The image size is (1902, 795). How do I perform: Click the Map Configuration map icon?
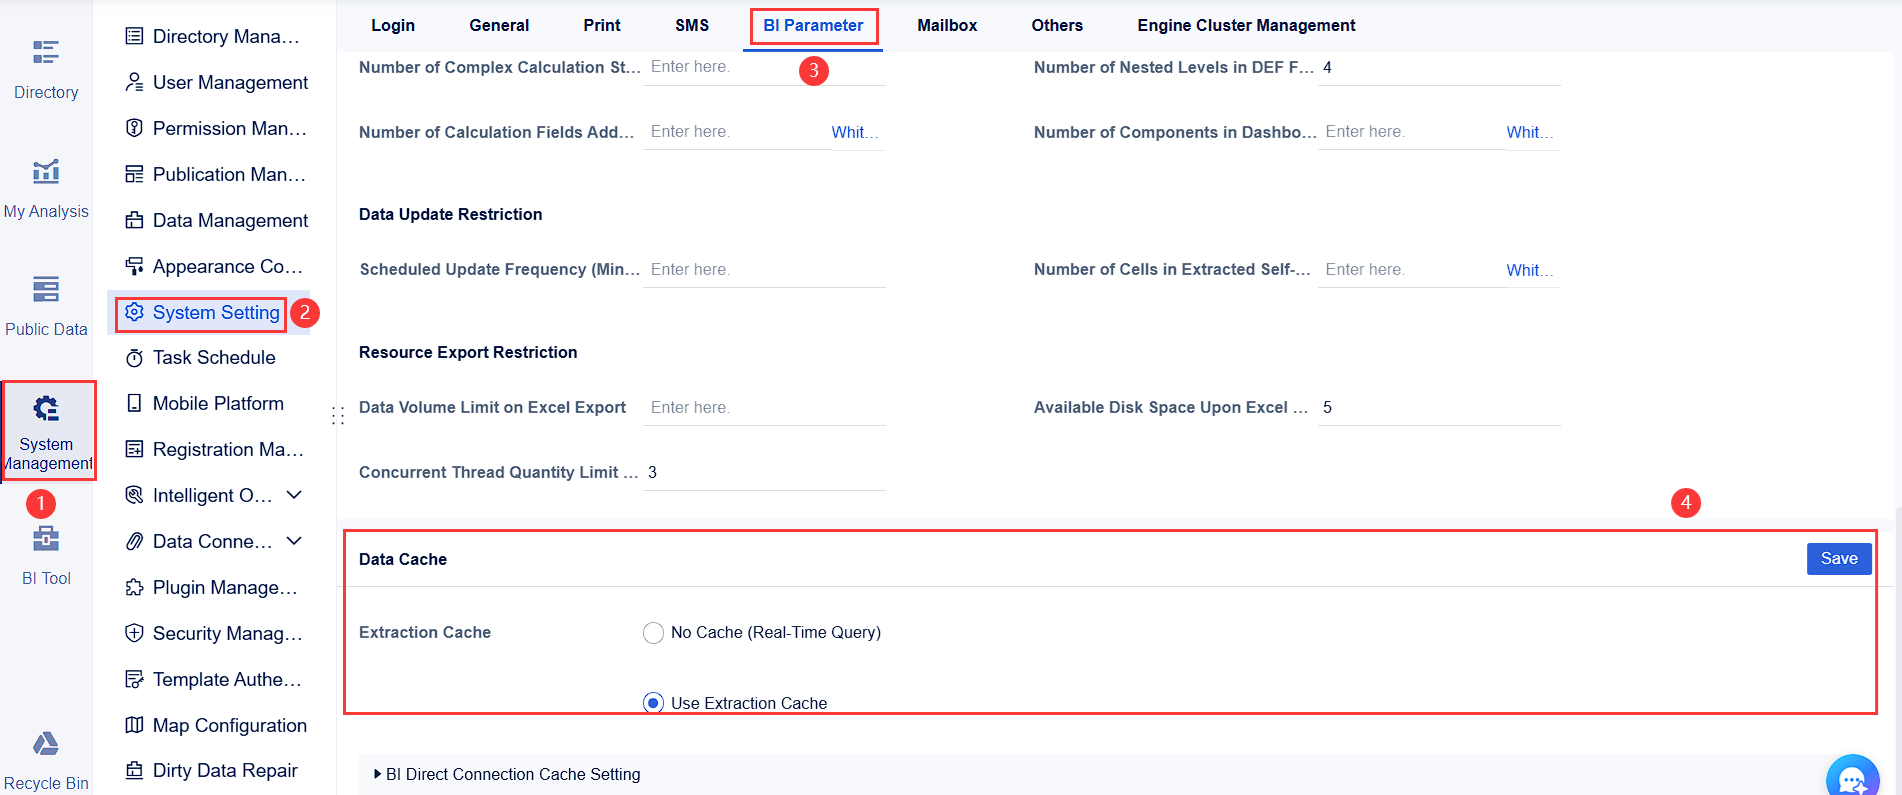coord(134,725)
